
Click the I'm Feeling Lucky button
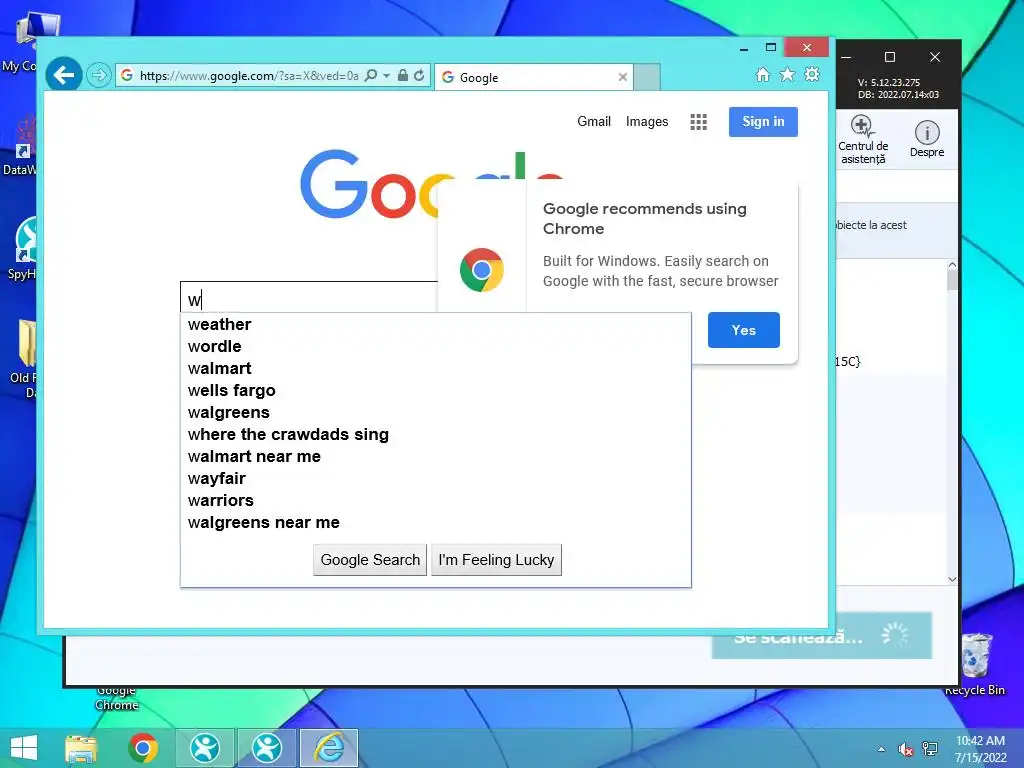tap(496, 560)
